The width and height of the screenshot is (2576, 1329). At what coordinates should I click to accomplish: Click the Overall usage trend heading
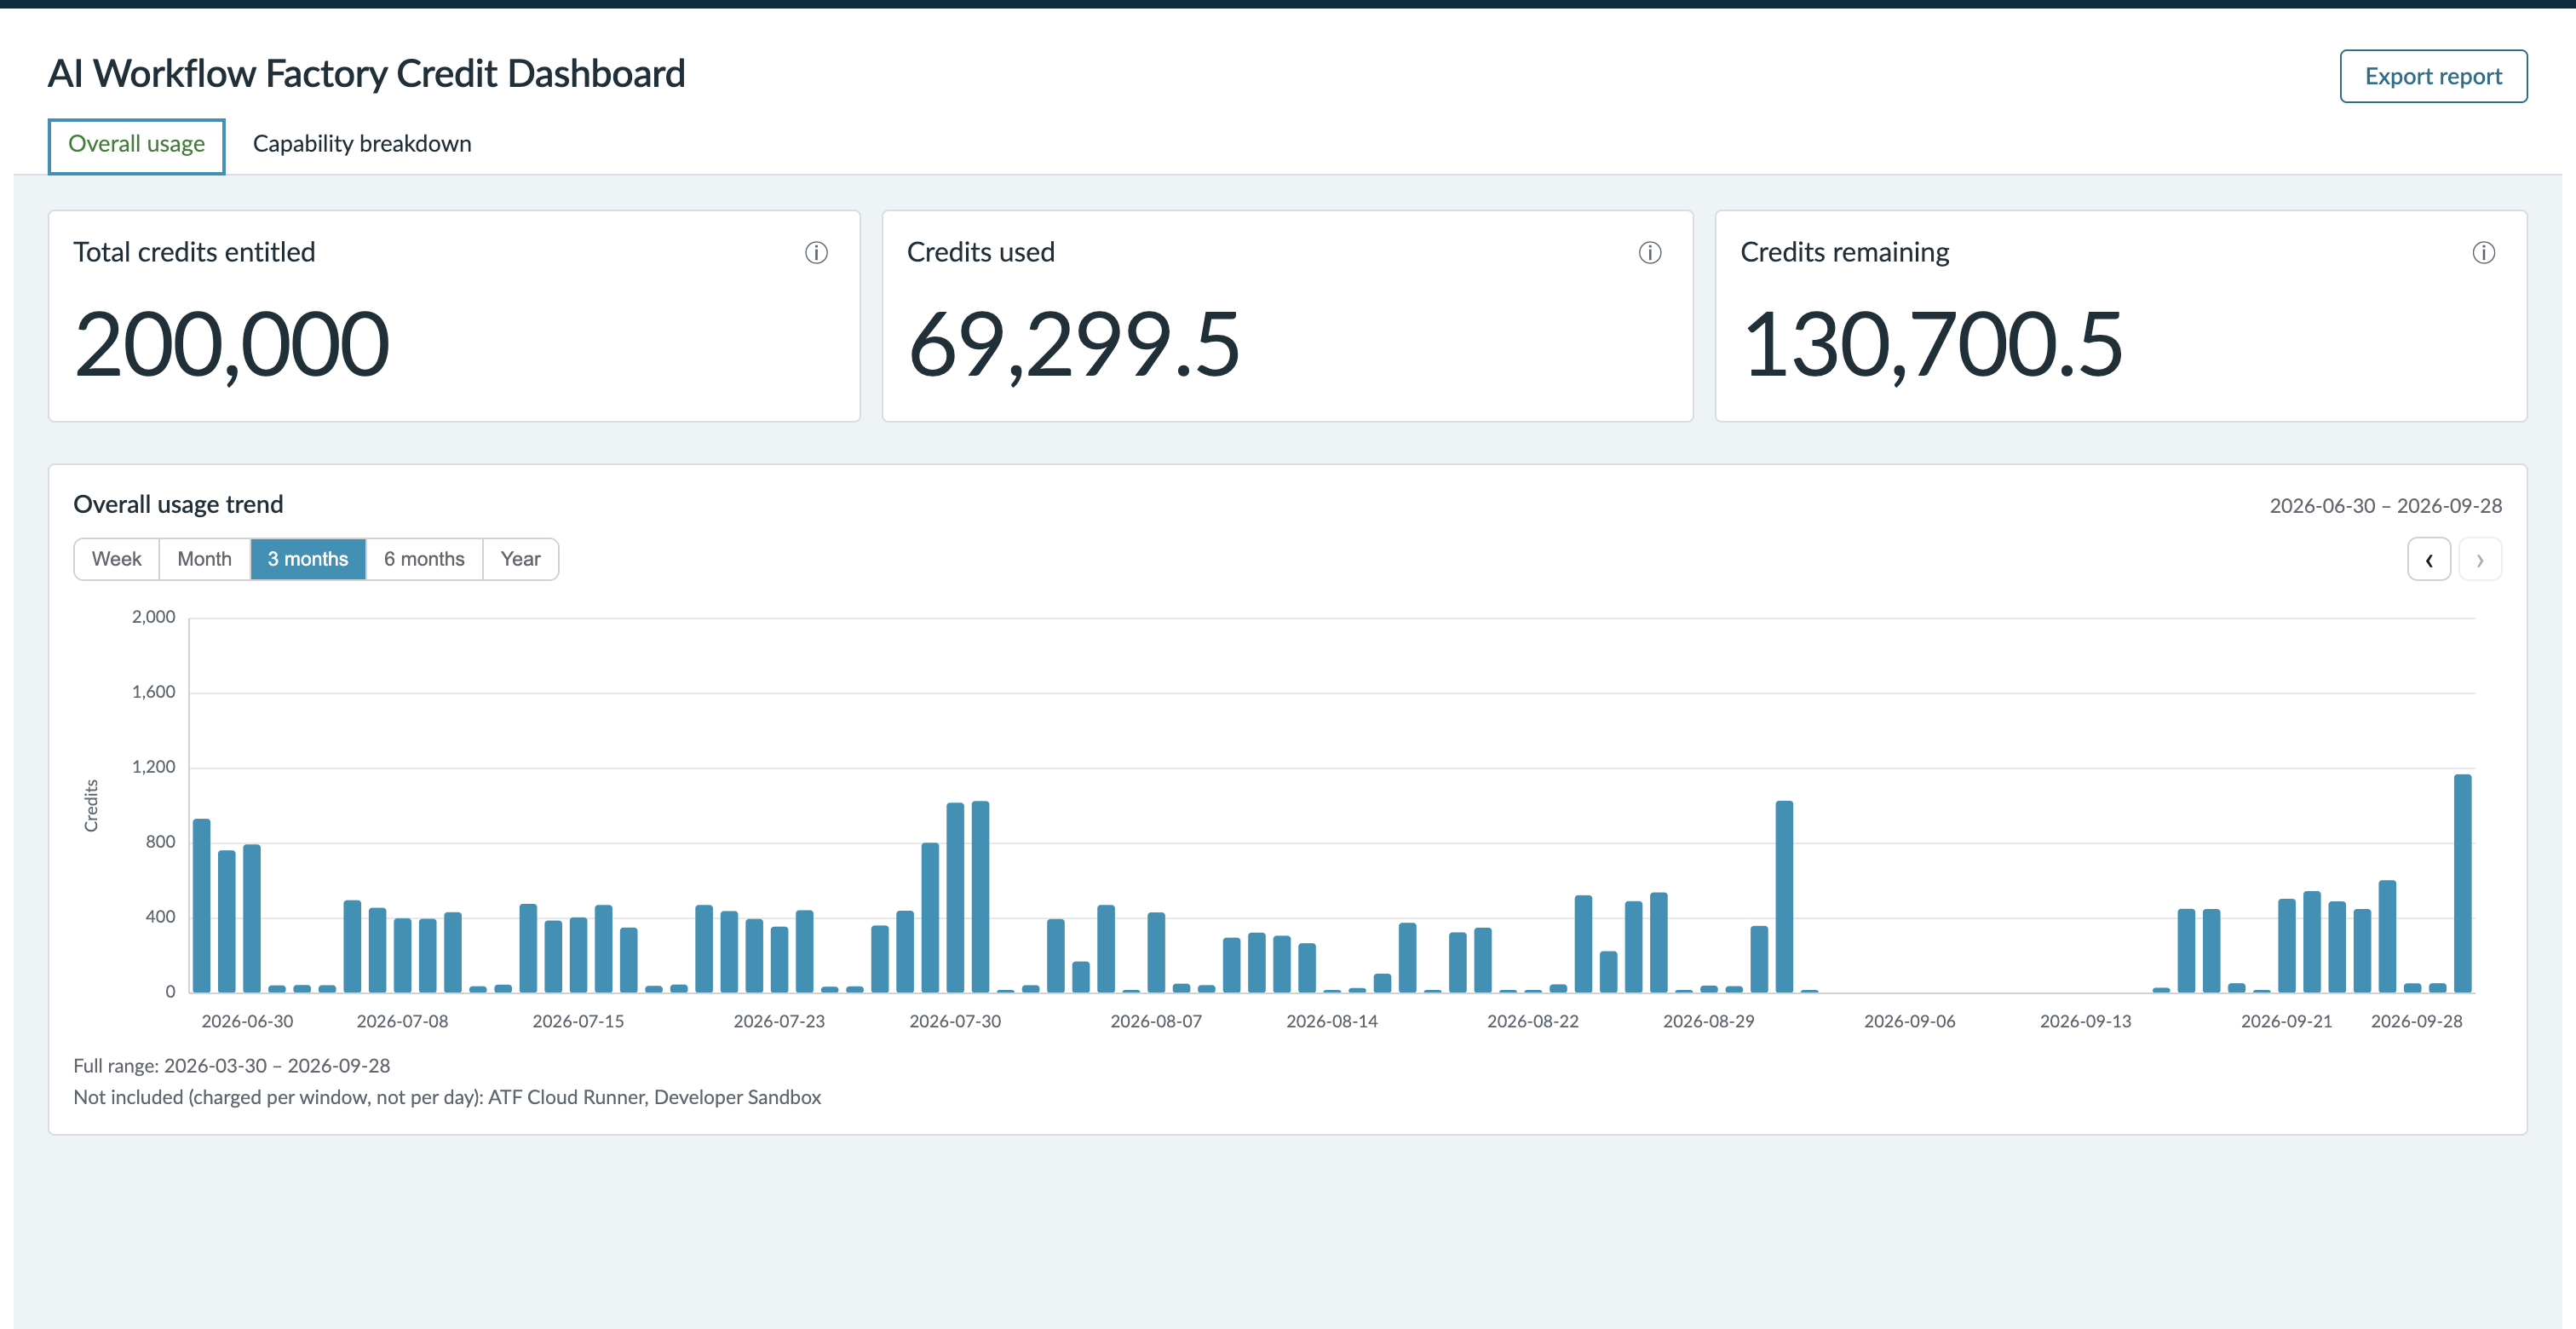pyautogui.click(x=178, y=504)
